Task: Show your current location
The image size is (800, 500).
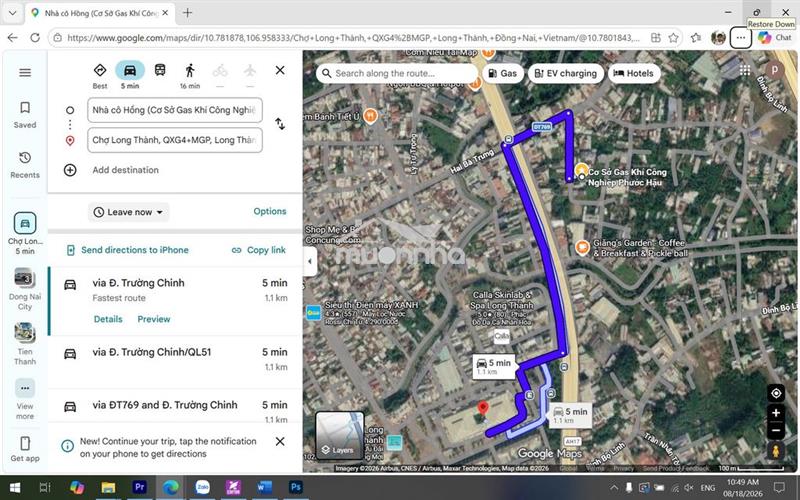Action: pos(776,393)
